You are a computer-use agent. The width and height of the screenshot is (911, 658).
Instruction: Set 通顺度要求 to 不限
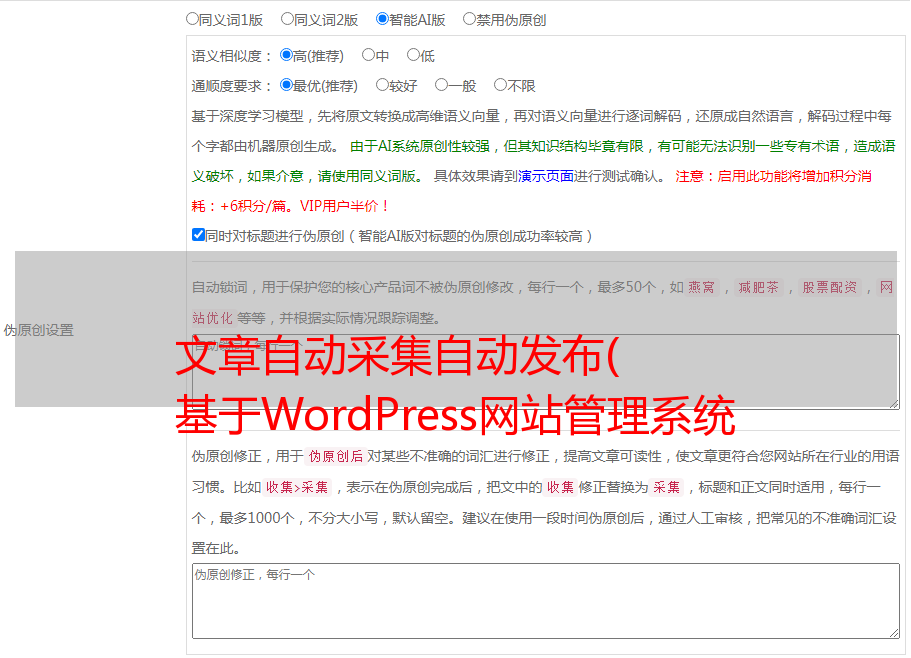[x=500, y=85]
